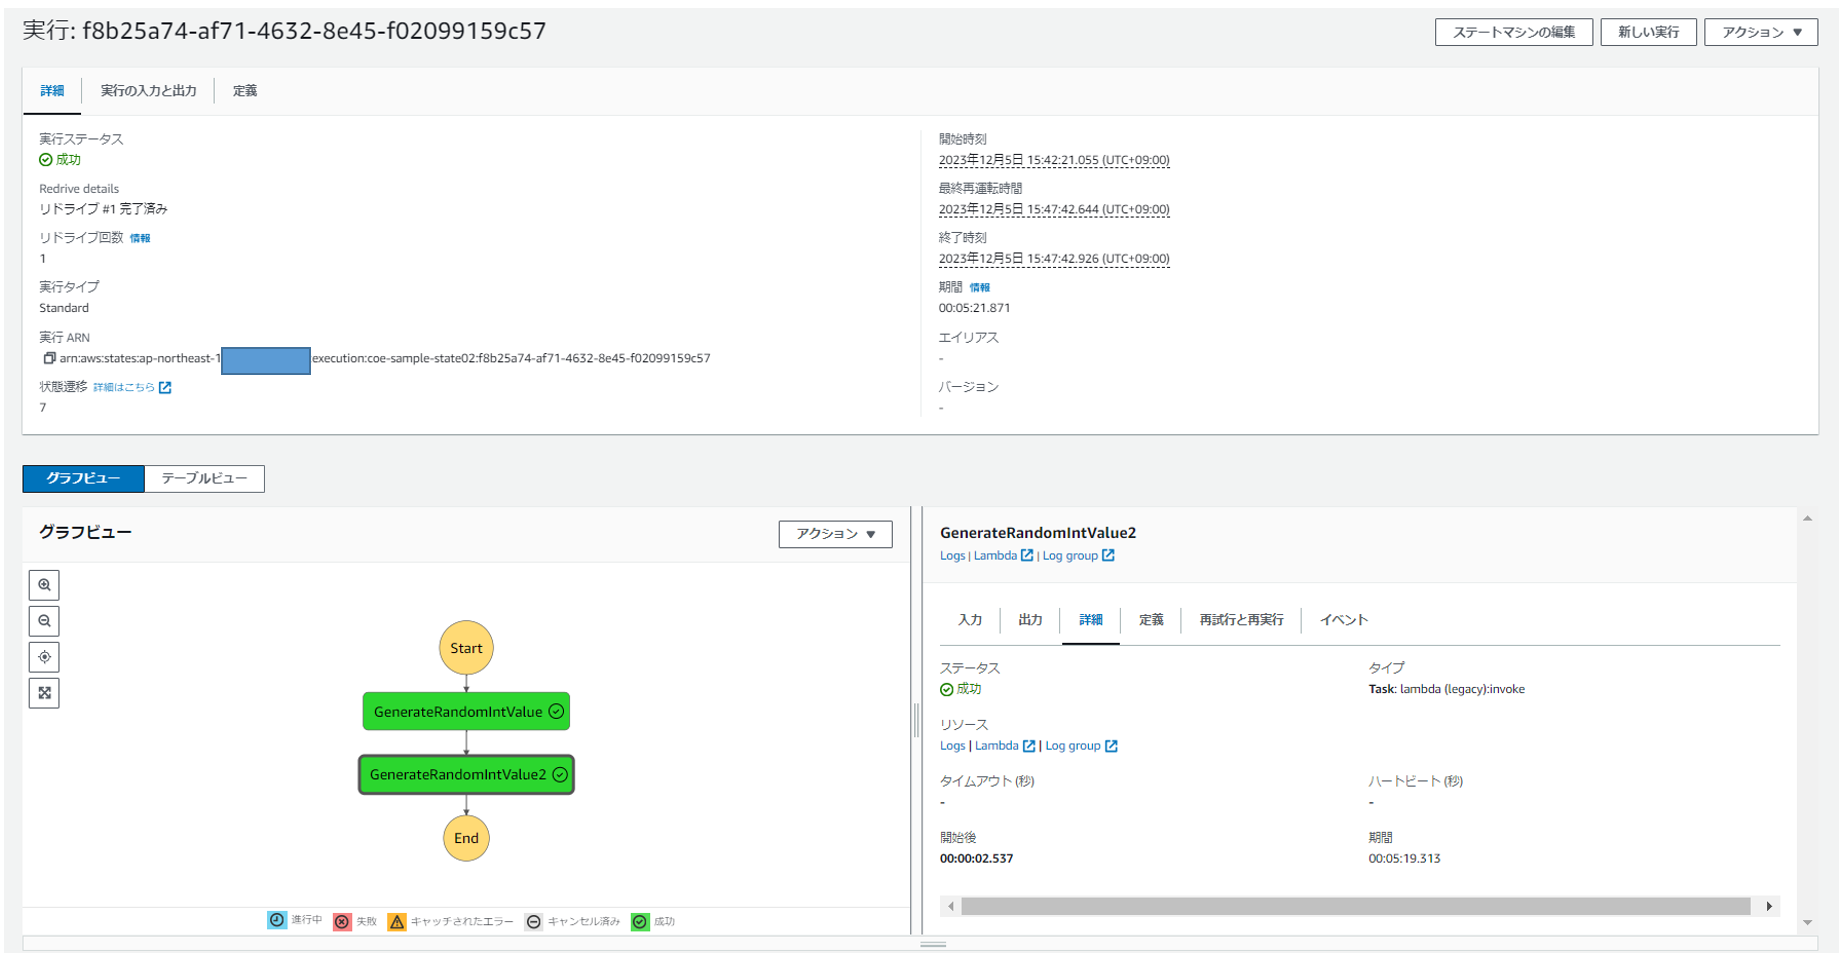Open the top-right Actions dropdown
The image size is (1846, 967).
pyautogui.click(x=1760, y=32)
